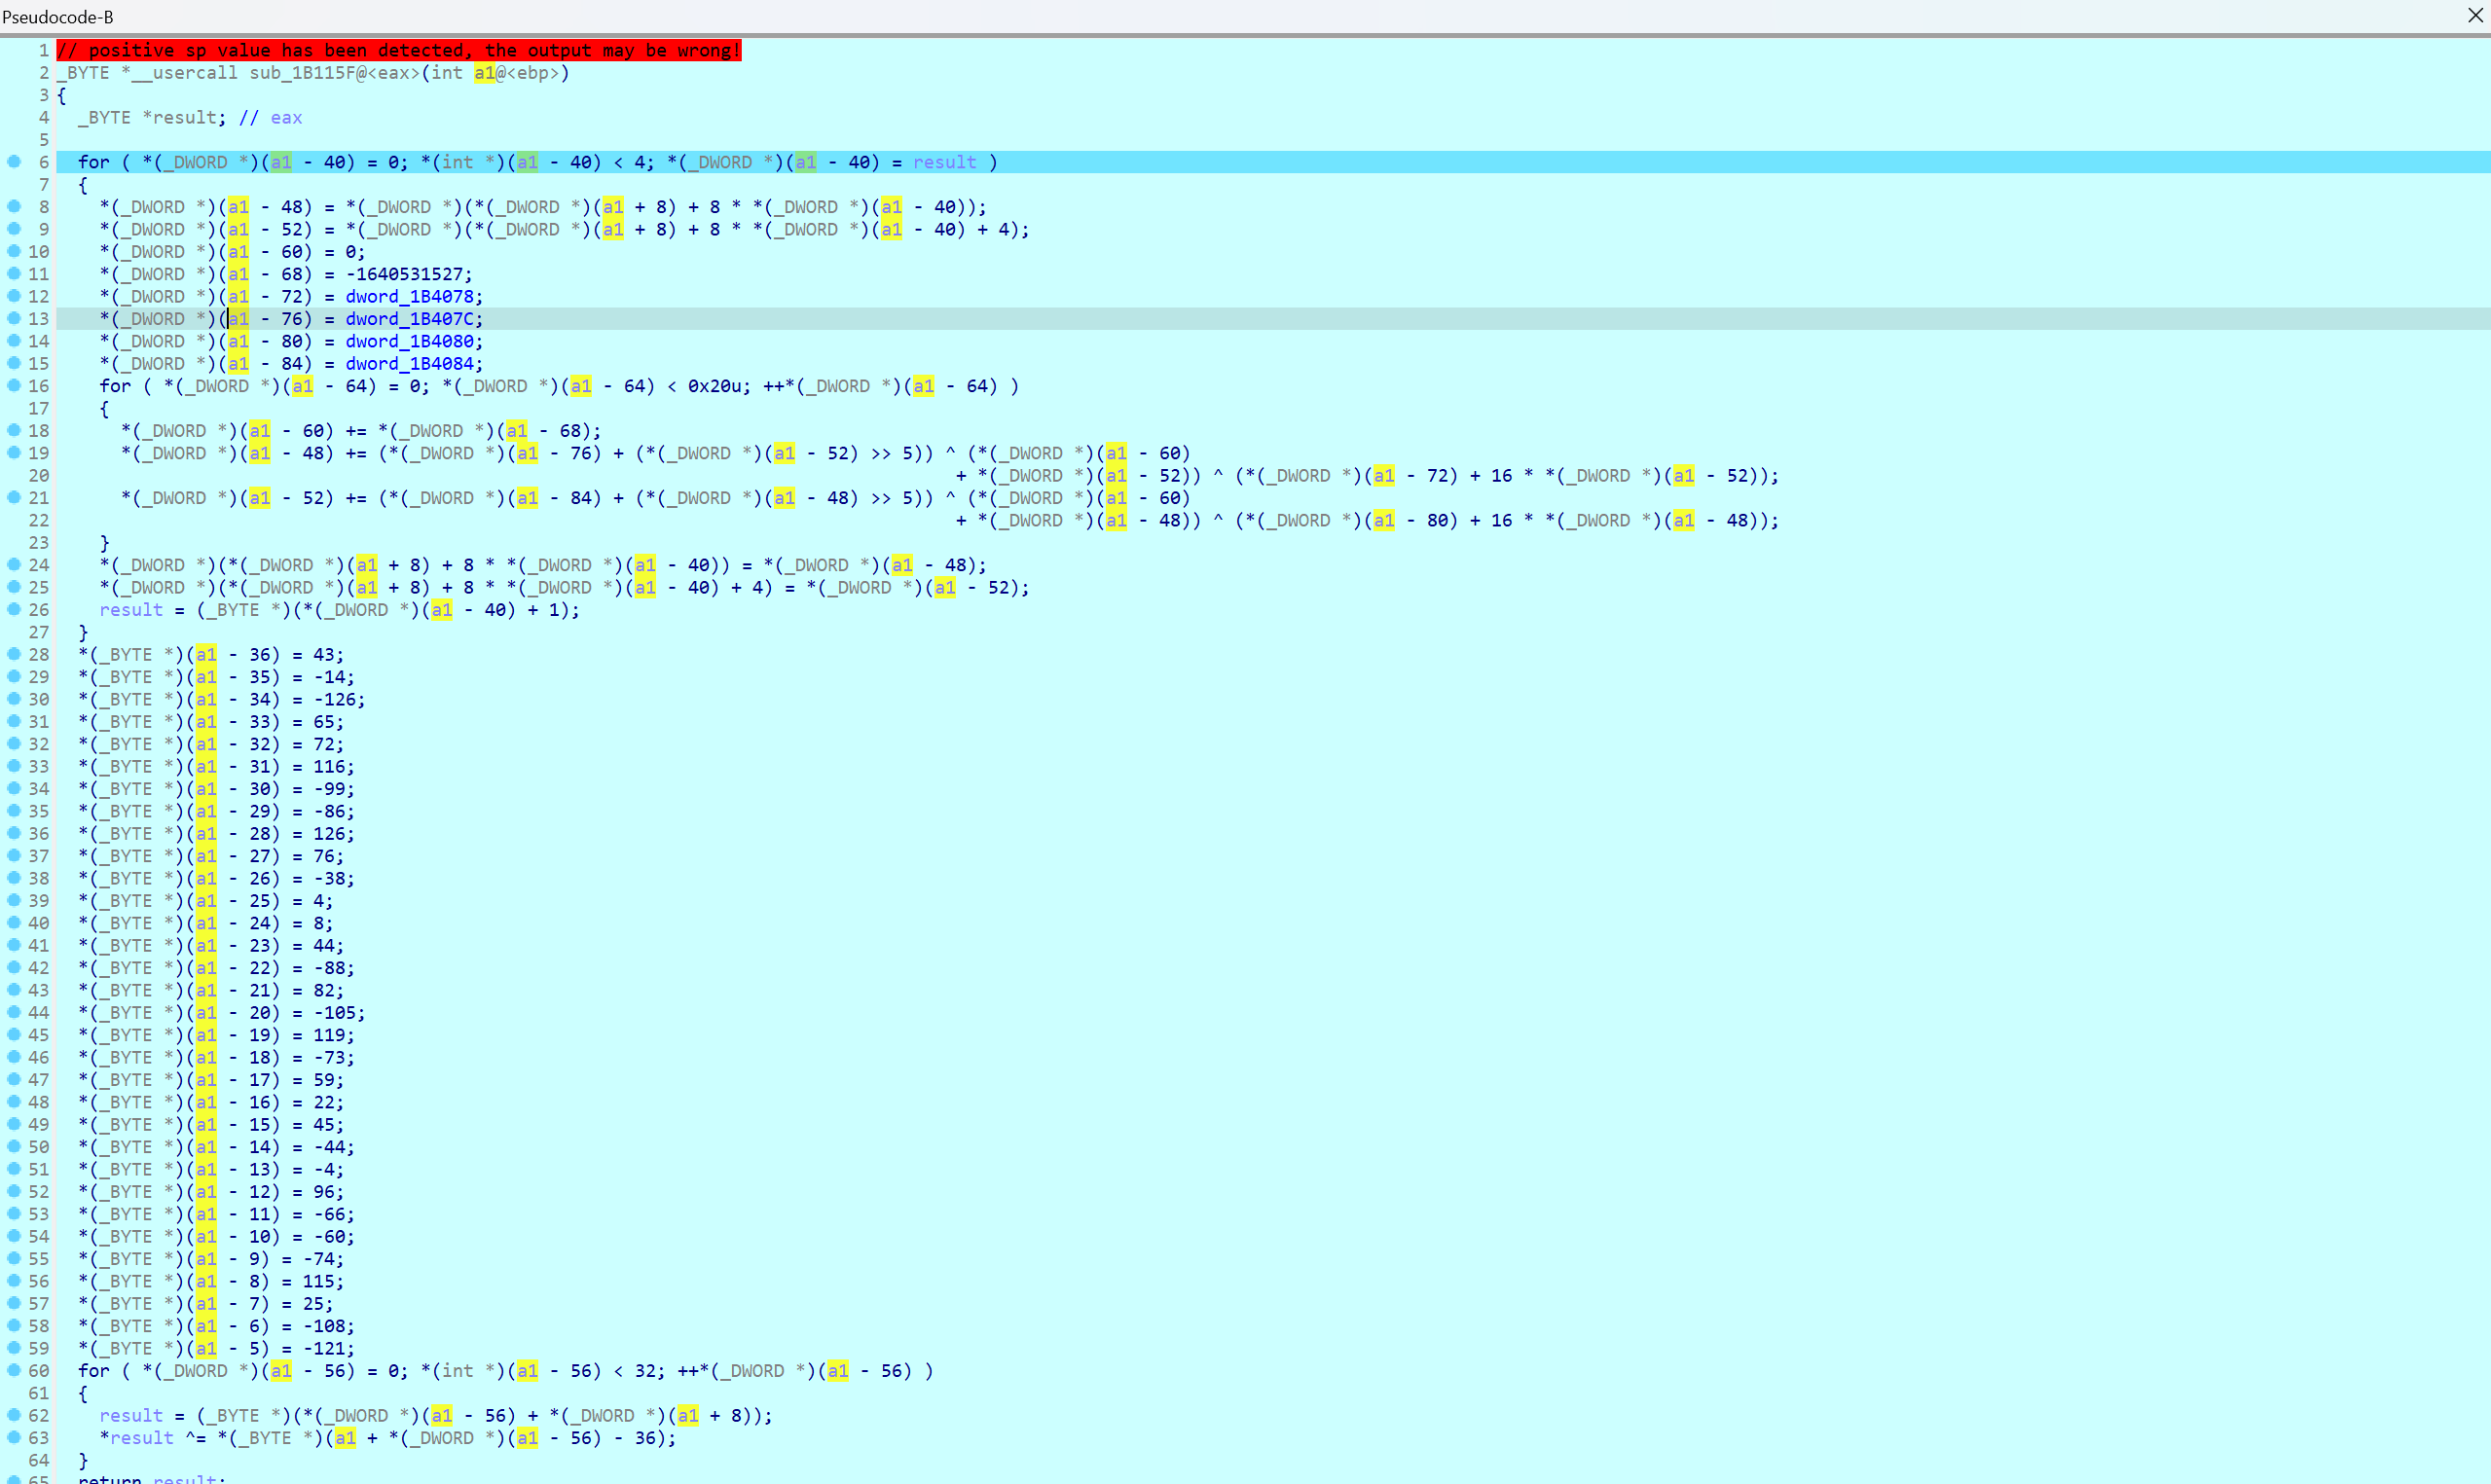This screenshot has width=2491, height=1484.
Task: Jump to dword_1B4084 variable
Action: [409, 364]
